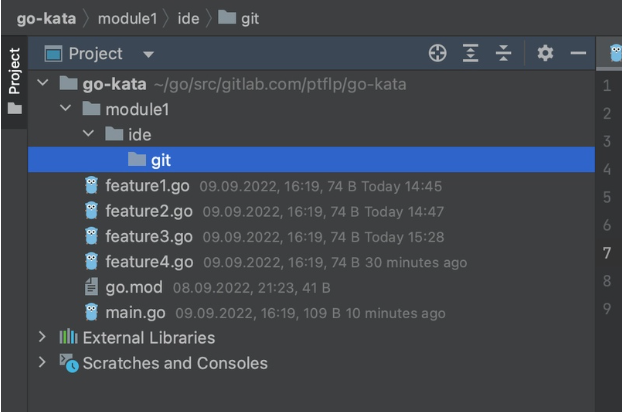The image size is (622, 412).
Task: Open Project panel settings gear
Action: pyautogui.click(x=547, y=54)
